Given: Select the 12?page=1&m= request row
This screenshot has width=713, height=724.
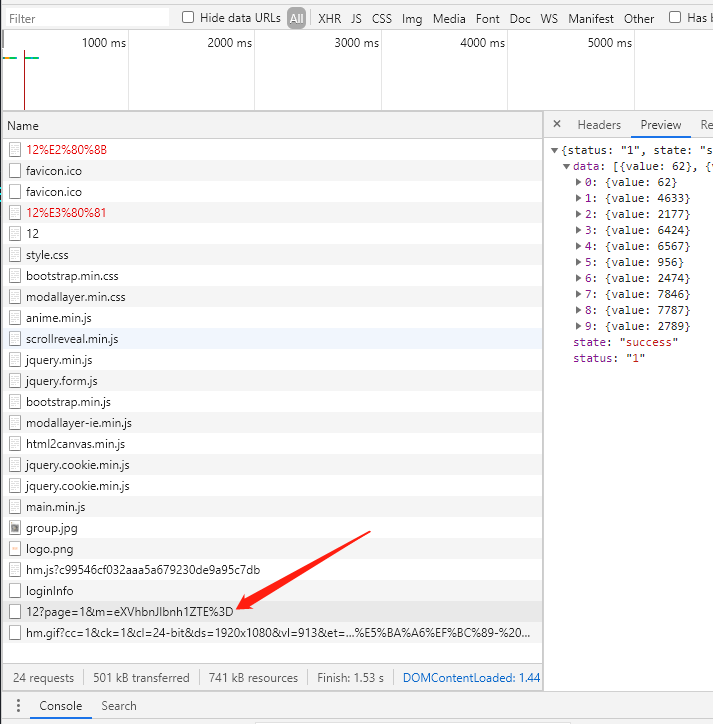Looking at the screenshot, I should [130, 612].
